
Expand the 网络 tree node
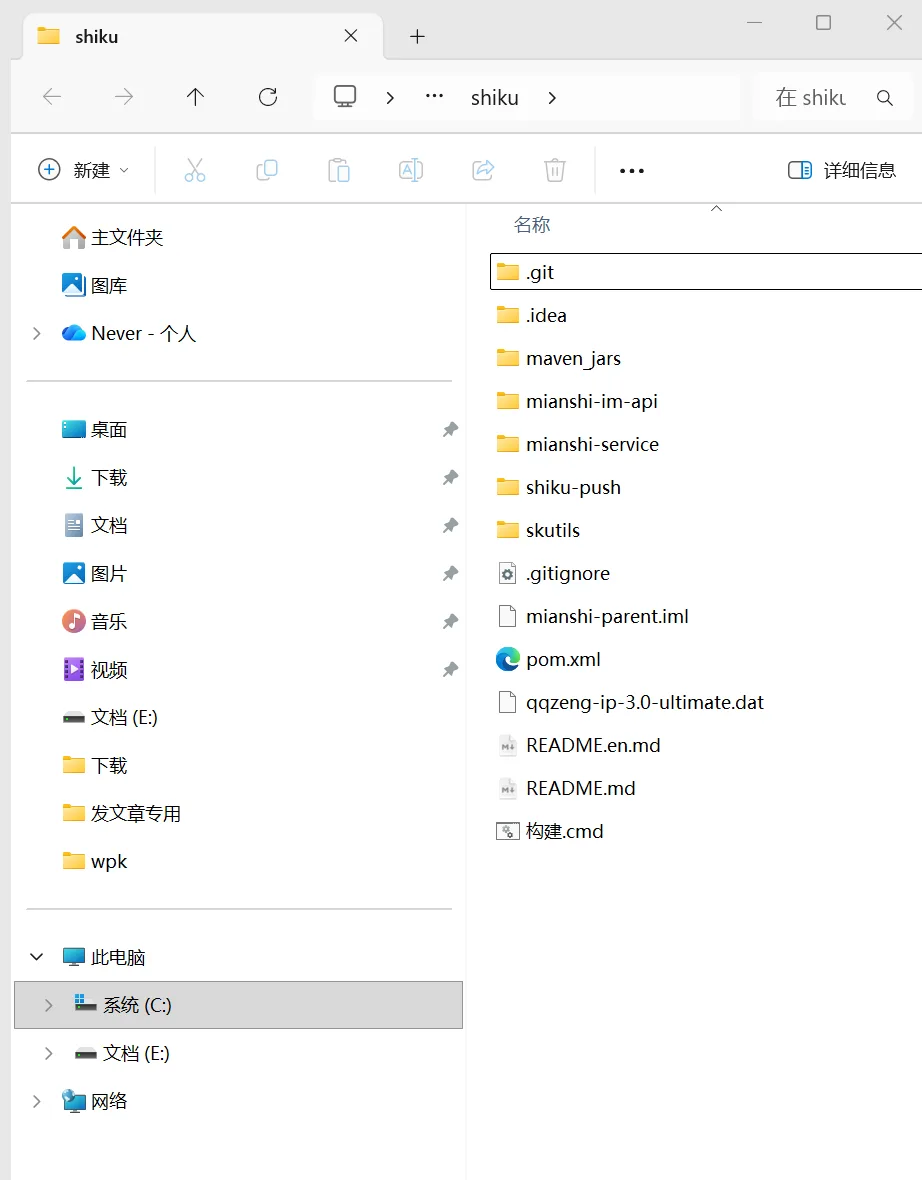tap(36, 1101)
